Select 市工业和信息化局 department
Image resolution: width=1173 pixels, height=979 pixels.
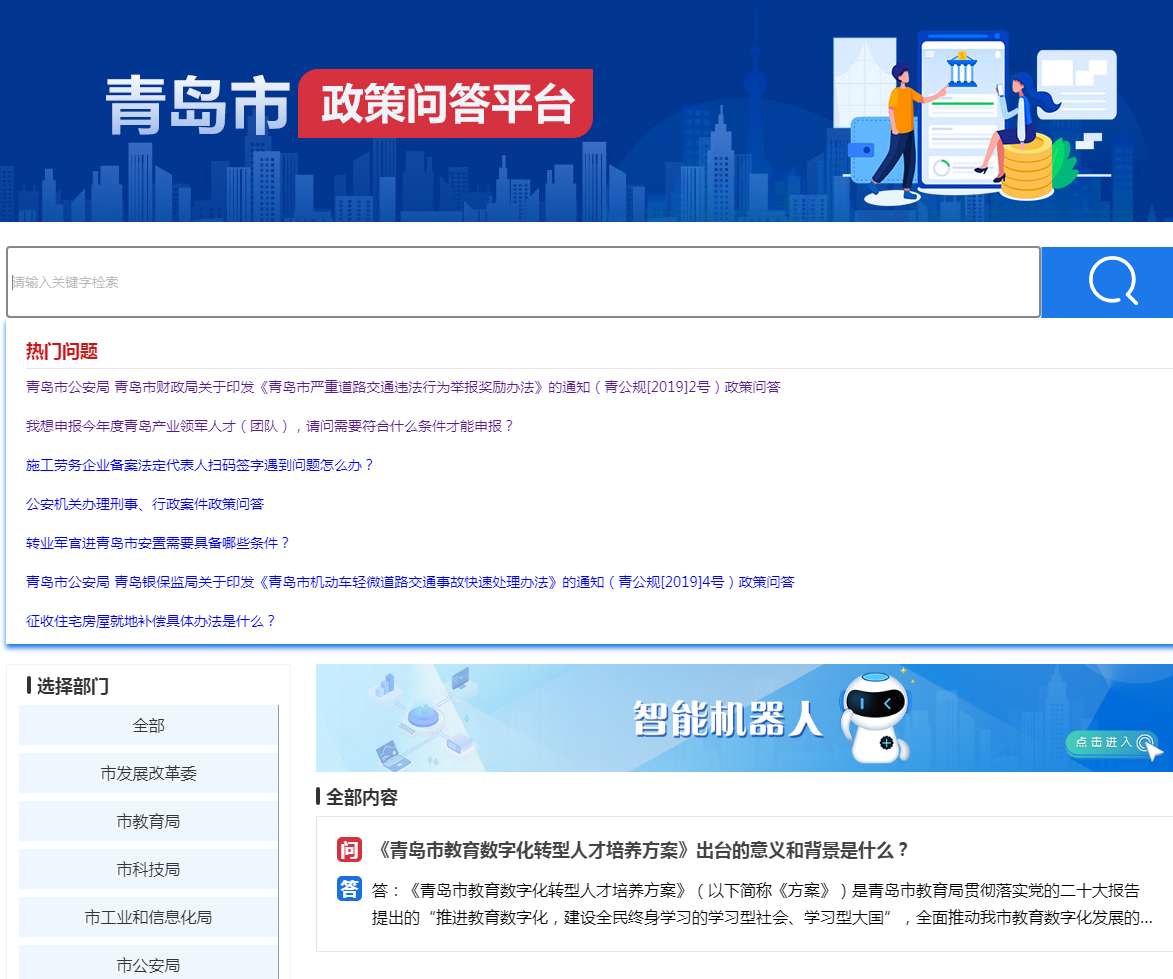(x=148, y=918)
